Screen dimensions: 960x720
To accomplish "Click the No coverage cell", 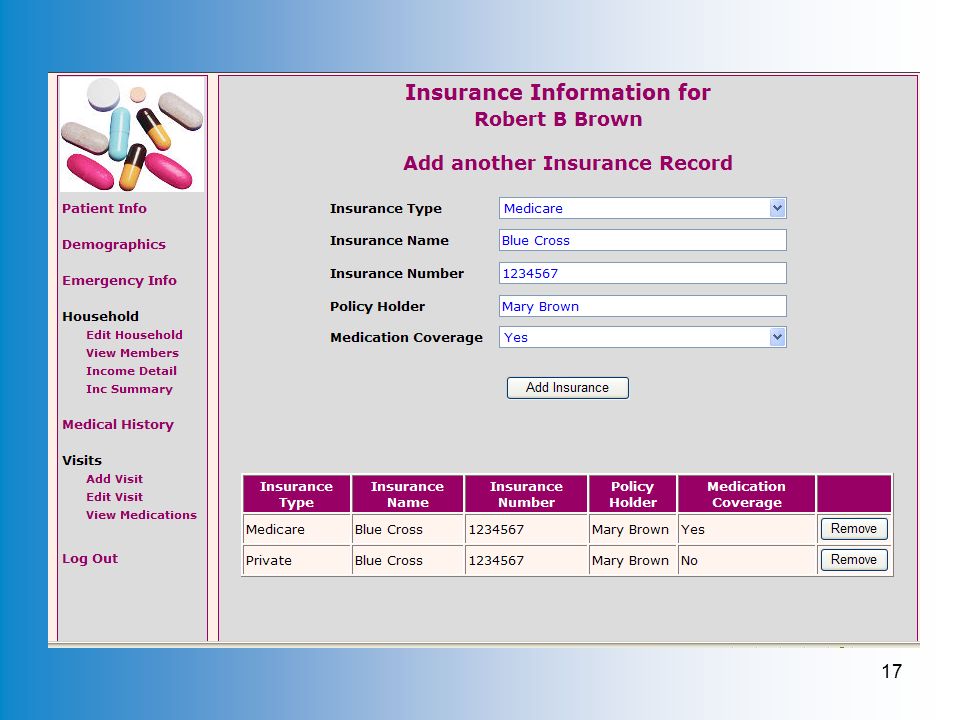I will point(747,560).
